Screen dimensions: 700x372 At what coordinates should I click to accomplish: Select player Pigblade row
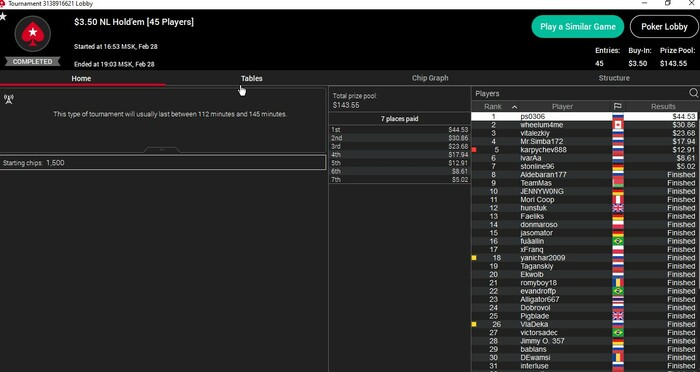point(584,316)
